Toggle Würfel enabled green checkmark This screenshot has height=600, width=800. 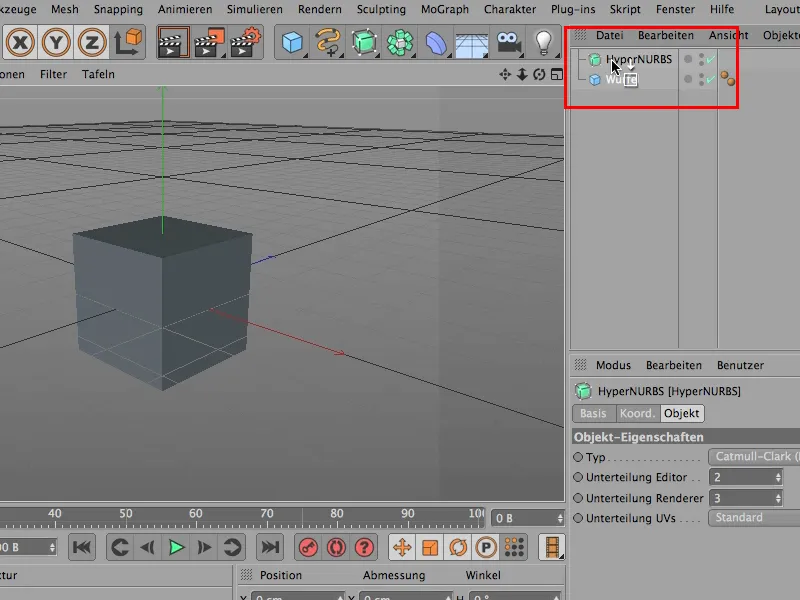click(711, 80)
